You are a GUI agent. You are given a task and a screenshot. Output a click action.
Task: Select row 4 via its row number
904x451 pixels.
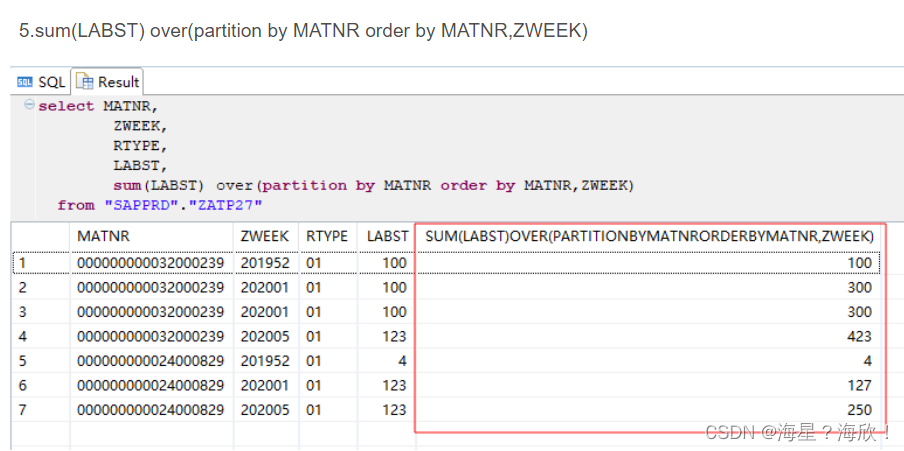(x=24, y=337)
